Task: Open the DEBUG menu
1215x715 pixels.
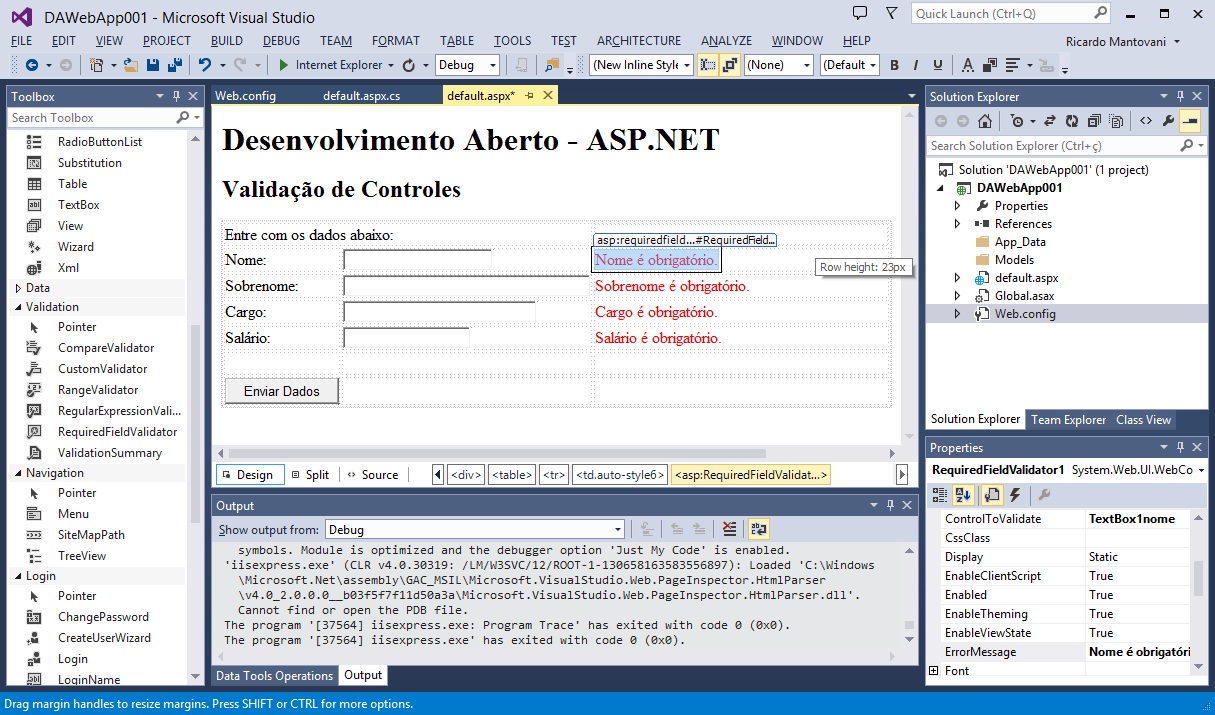Action: (x=281, y=41)
